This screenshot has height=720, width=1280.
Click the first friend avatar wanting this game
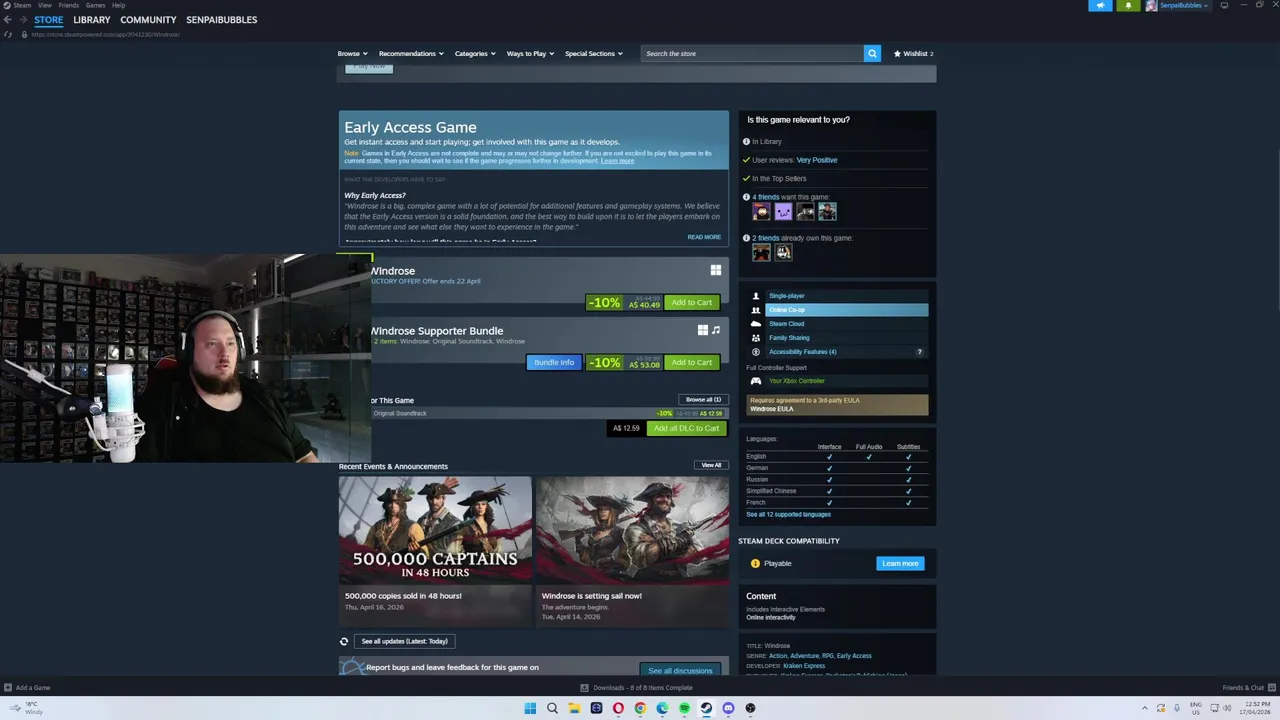tap(762, 212)
